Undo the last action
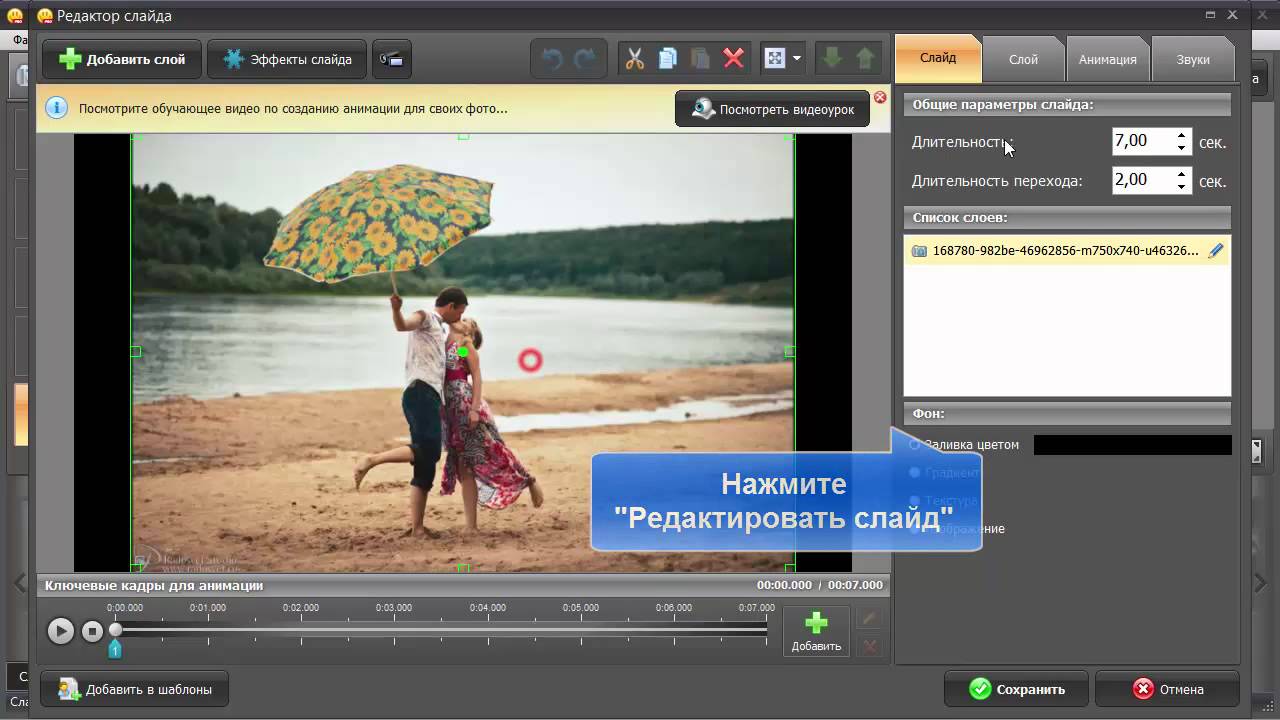The height and width of the screenshot is (720, 1280). 552,59
